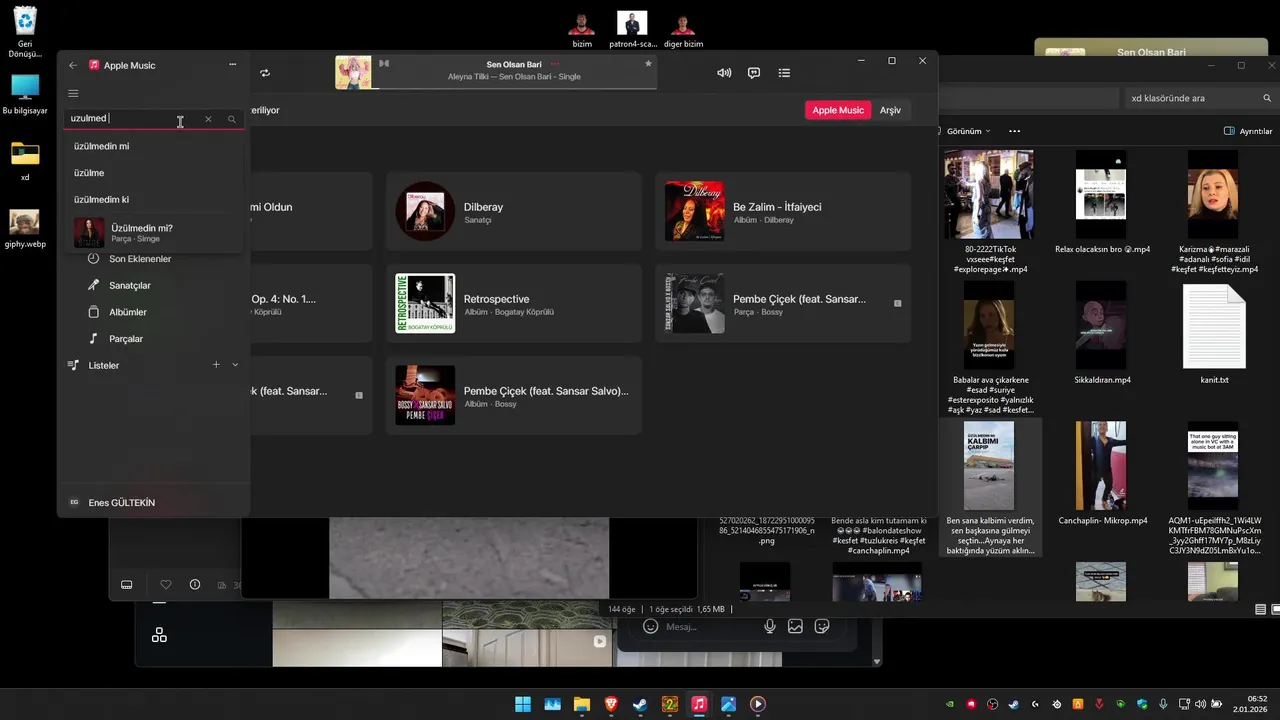Open Pembe Çiçek song result by Bossy

click(x=783, y=303)
